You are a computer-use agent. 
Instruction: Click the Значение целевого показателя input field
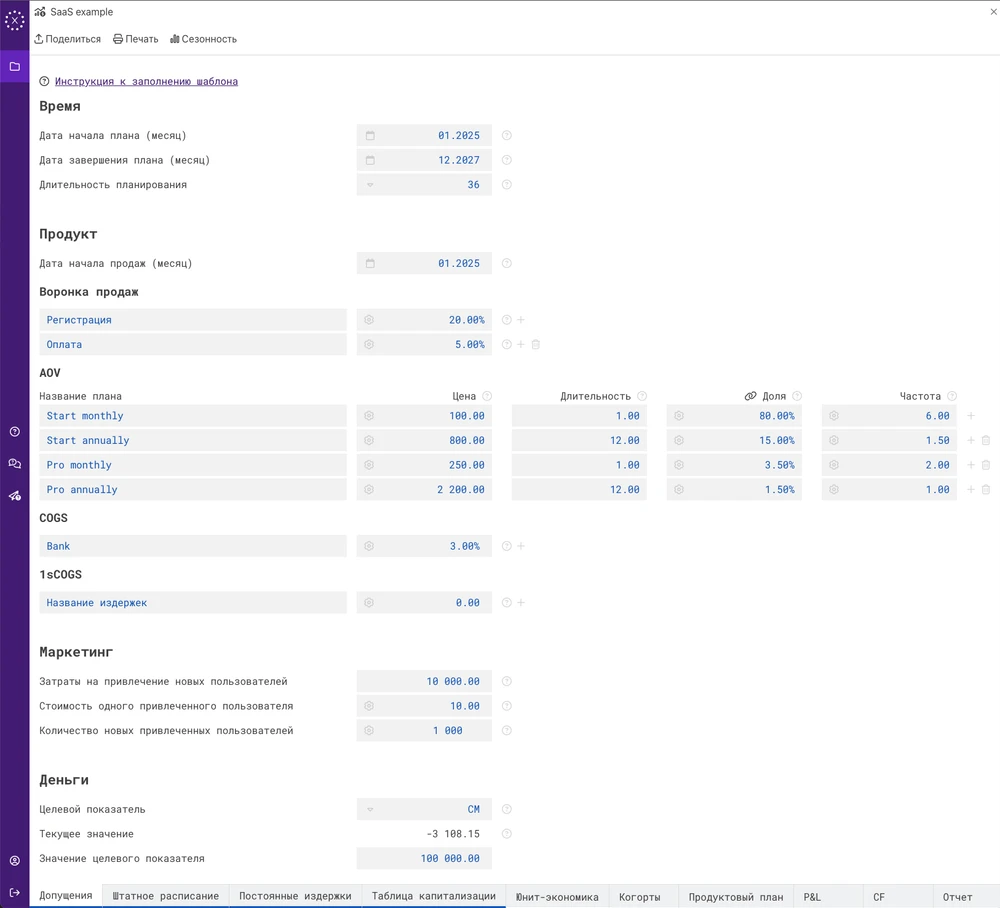tap(424, 859)
